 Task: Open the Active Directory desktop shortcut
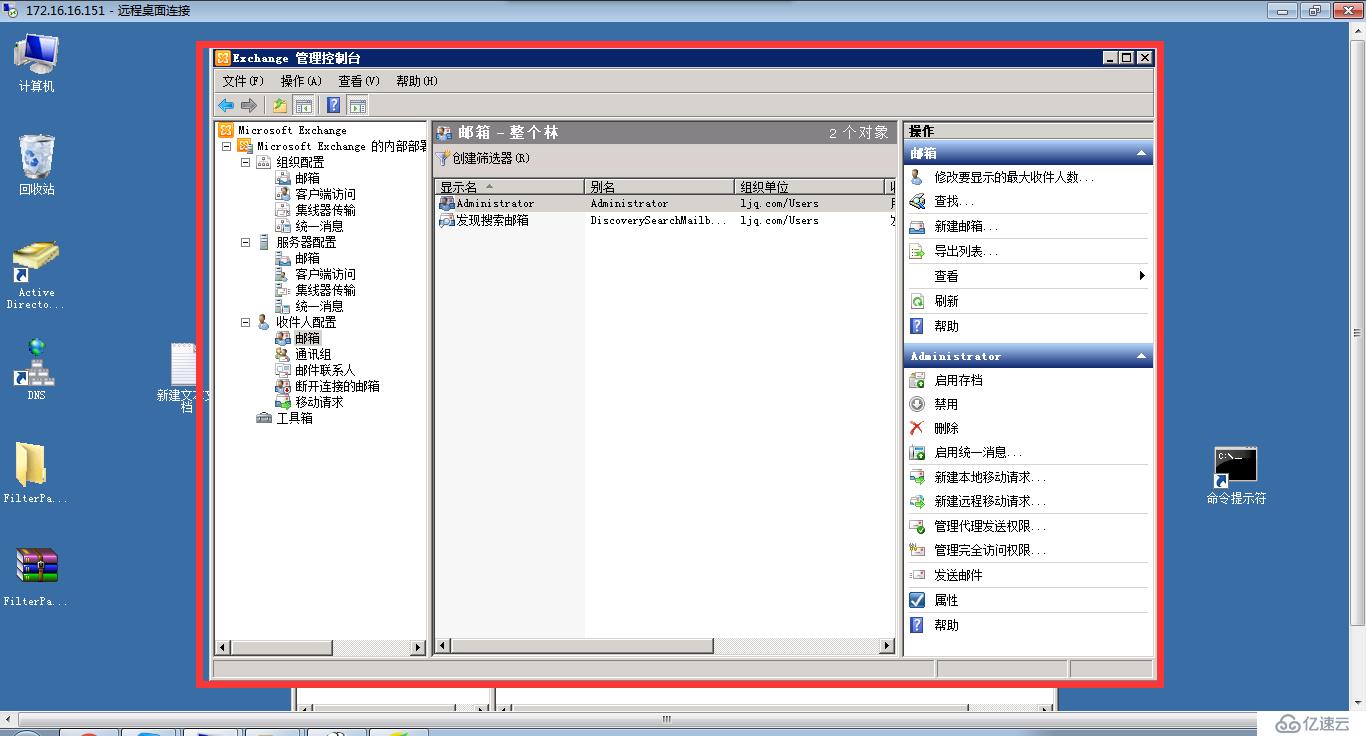36,275
